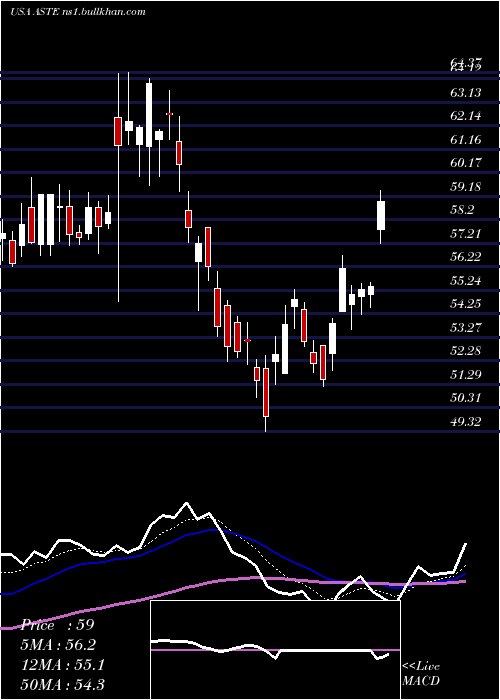The width and height of the screenshot is (500, 700).
Task: Click the '50MA : 54.3' readout
Action: [62, 684]
